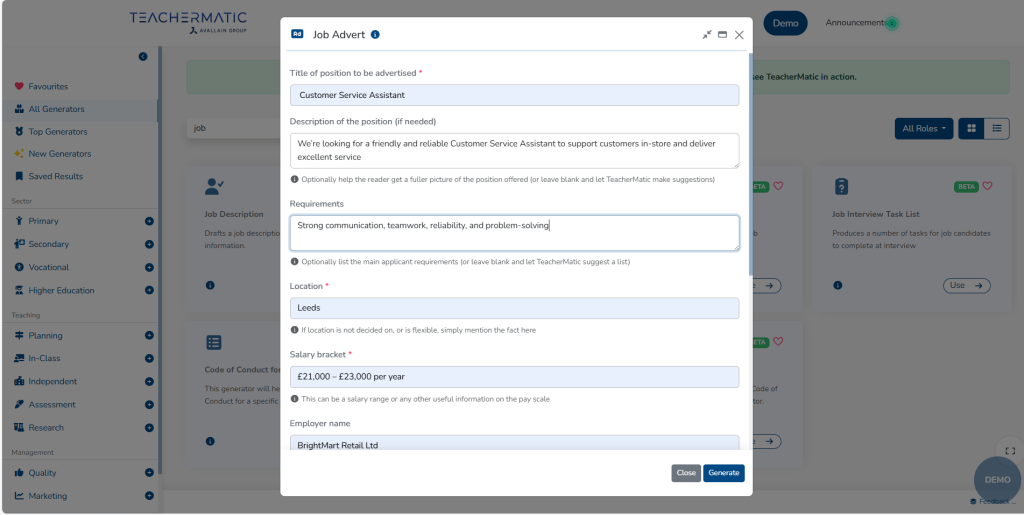Viewport: 1024px width, 515px height.
Task: Click the collapse arrows icon in Job Advert dialog
Action: [x=707, y=35]
